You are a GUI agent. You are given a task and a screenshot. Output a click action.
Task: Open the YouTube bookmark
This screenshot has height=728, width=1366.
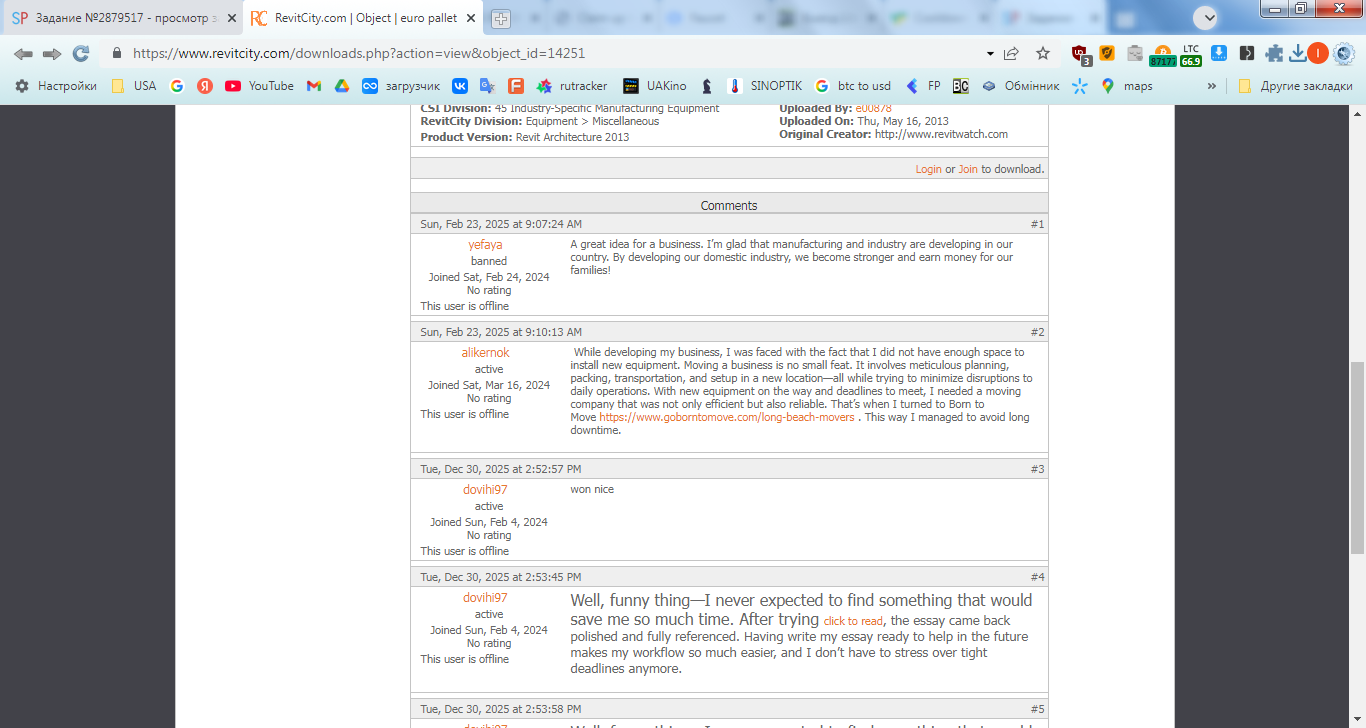point(260,86)
